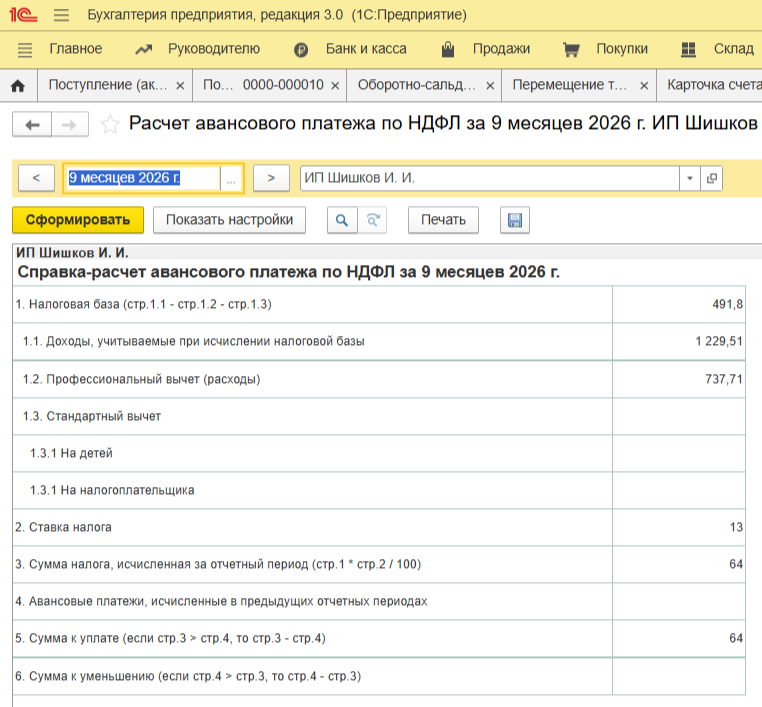Viewport: 762px width, 707px height.
Task: Select row 6. Сумма к уменьшению
Action: click(x=188, y=676)
